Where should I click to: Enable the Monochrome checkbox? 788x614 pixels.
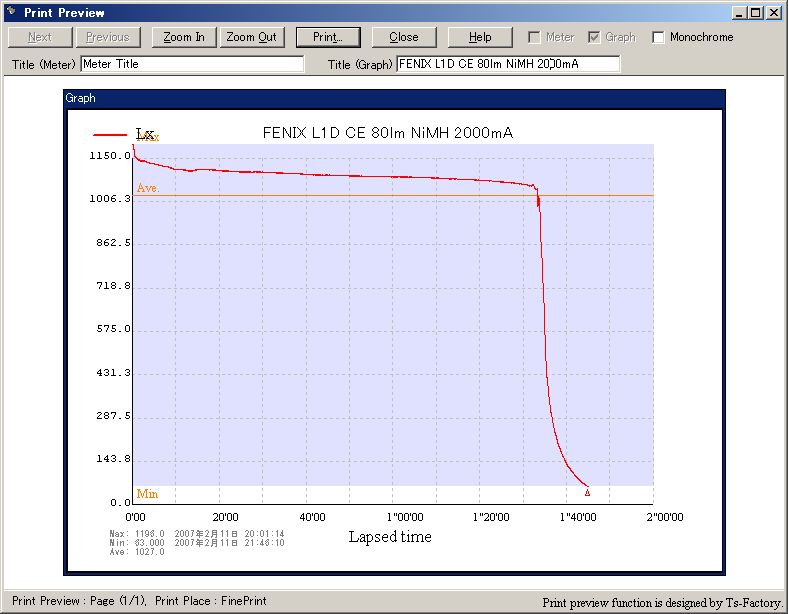coord(658,37)
